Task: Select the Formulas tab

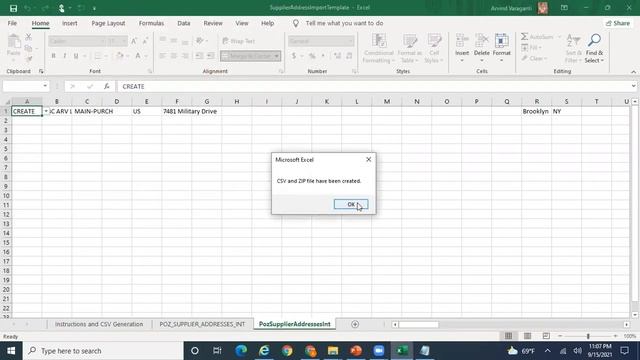Action: pos(151,23)
